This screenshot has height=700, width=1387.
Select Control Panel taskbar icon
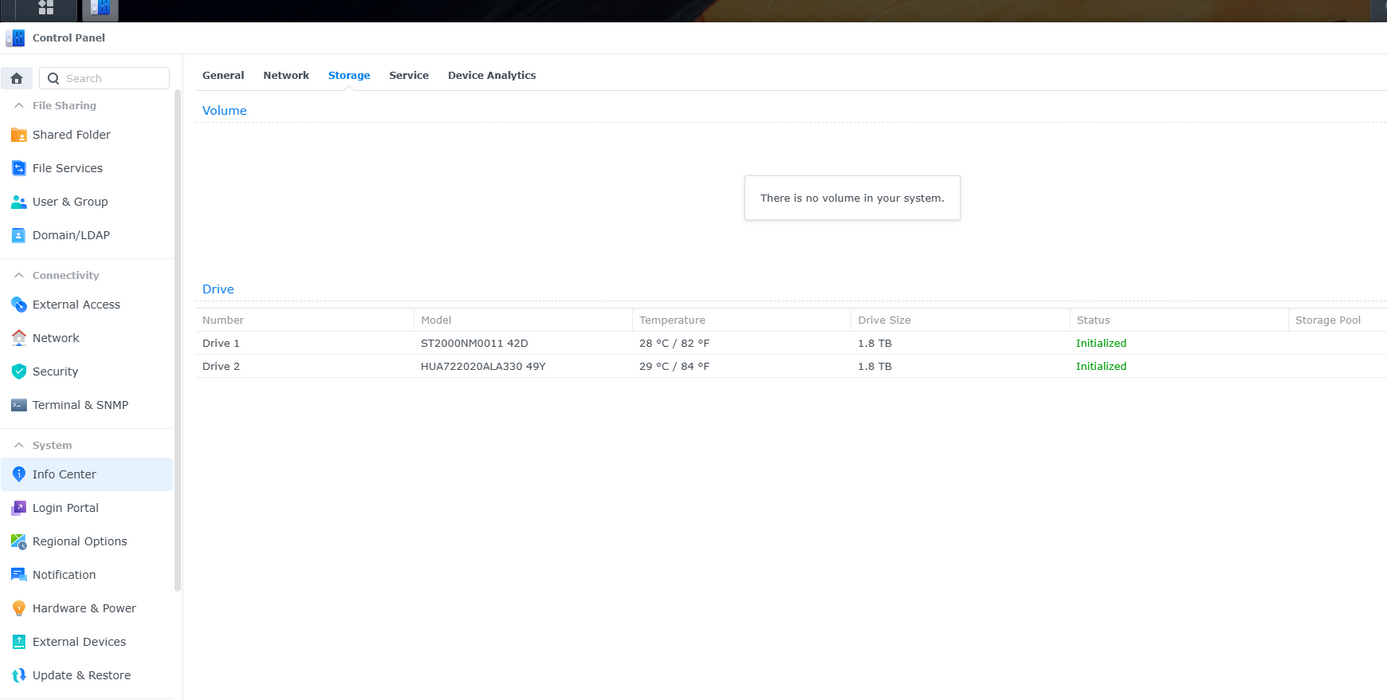tap(100, 8)
